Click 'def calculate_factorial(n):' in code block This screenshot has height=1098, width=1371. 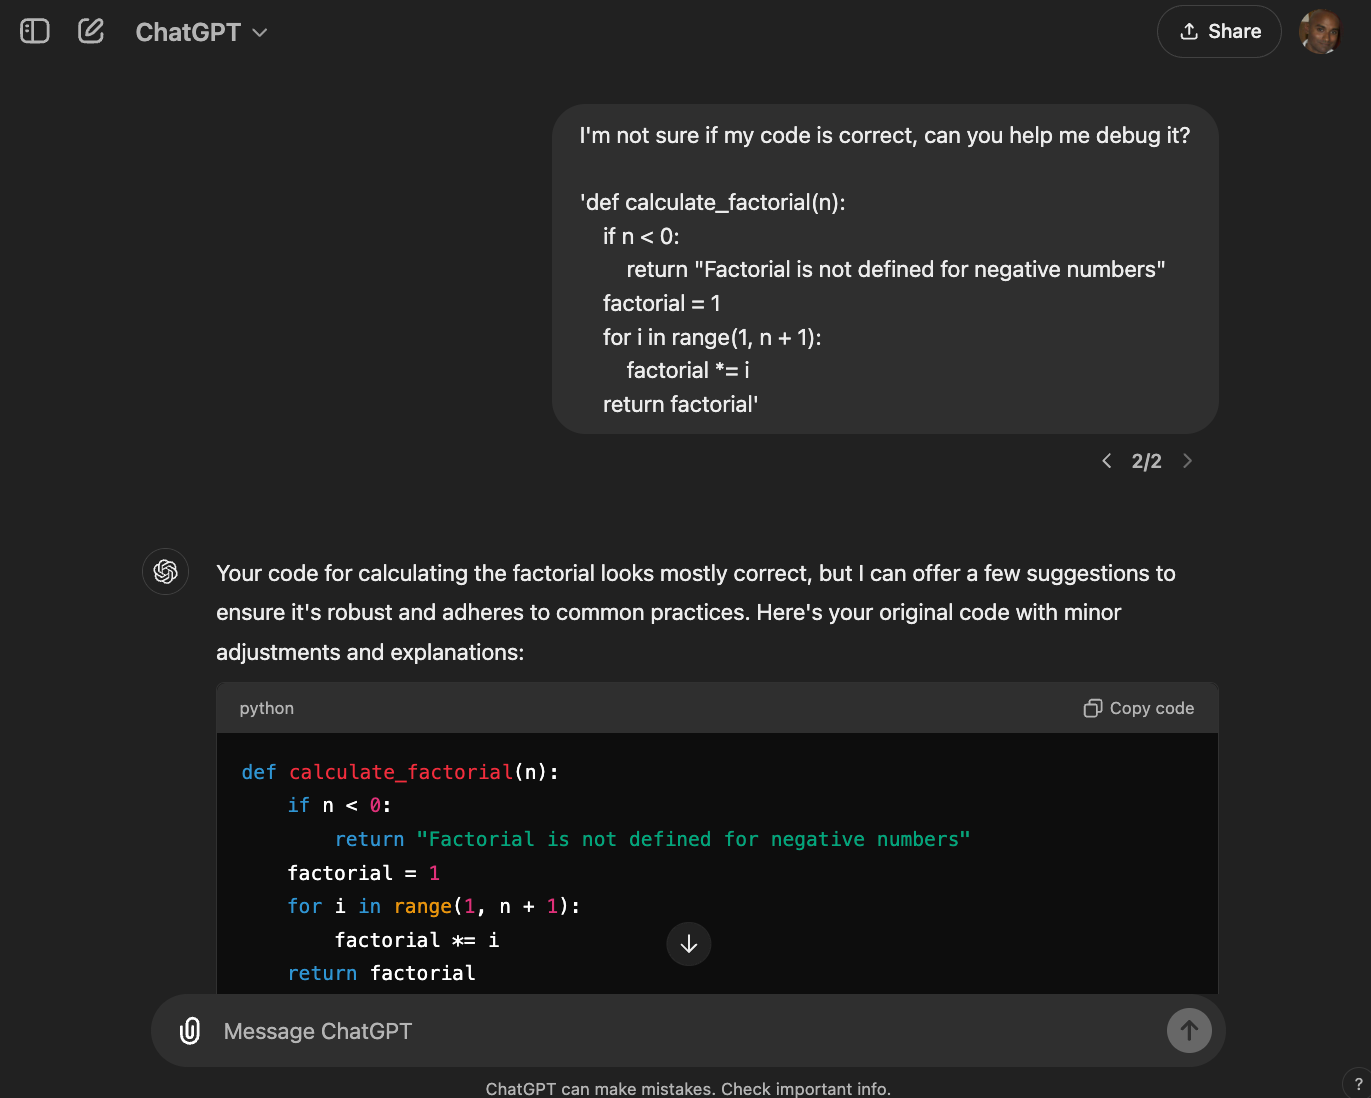(x=400, y=772)
